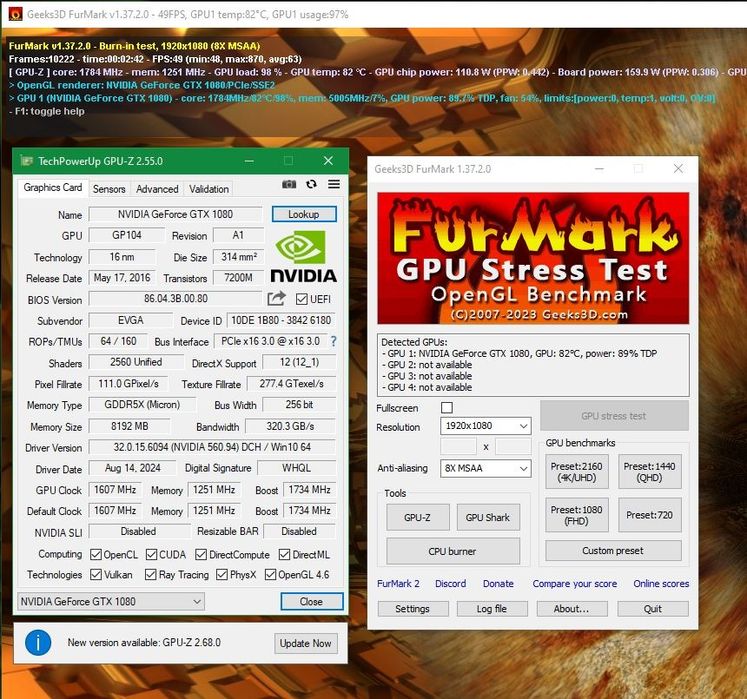Toggle the OpenGL 4.6 checkbox
The width and height of the screenshot is (747, 699).
click(271, 574)
